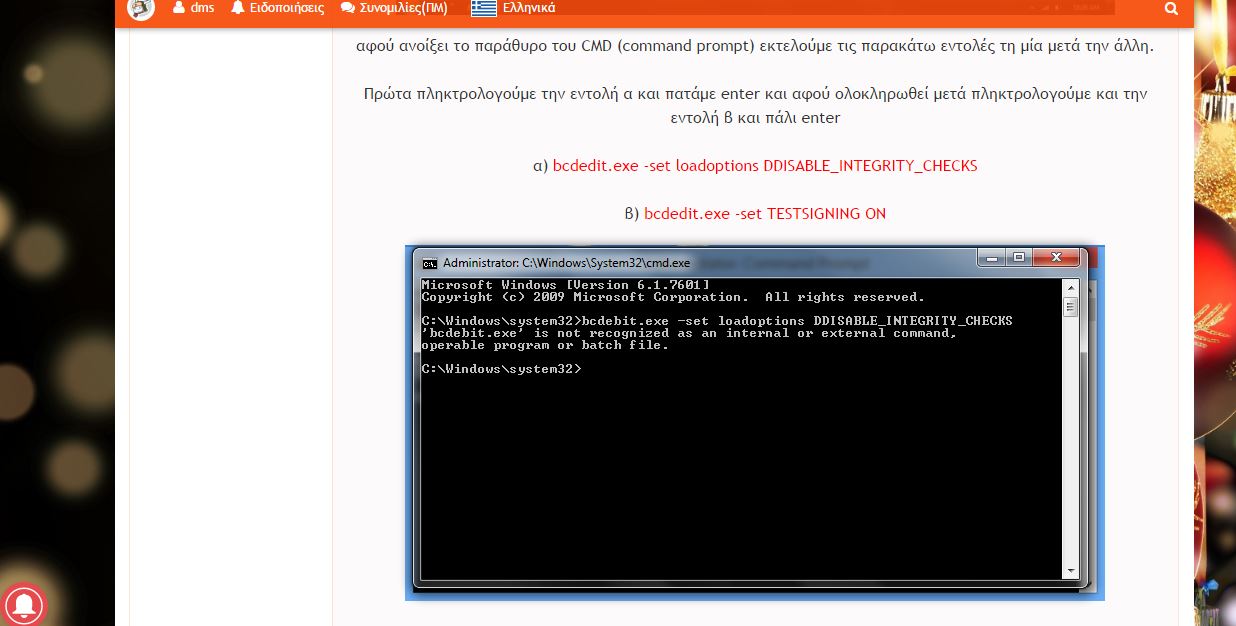Click the line 'αφού ανοίξει το παράθυρο του CMD'

click(x=755, y=47)
